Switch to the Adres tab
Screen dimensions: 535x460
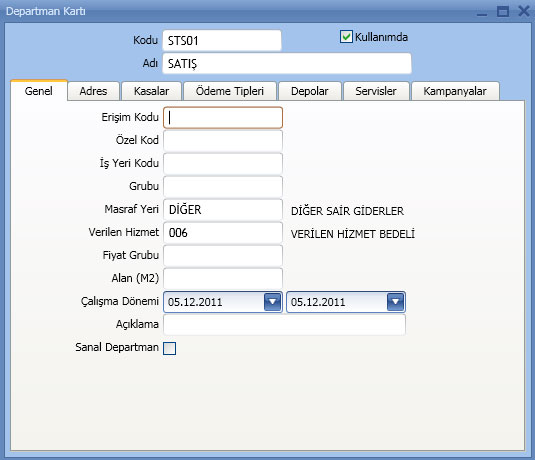pyautogui.click(x=93, y=91)
